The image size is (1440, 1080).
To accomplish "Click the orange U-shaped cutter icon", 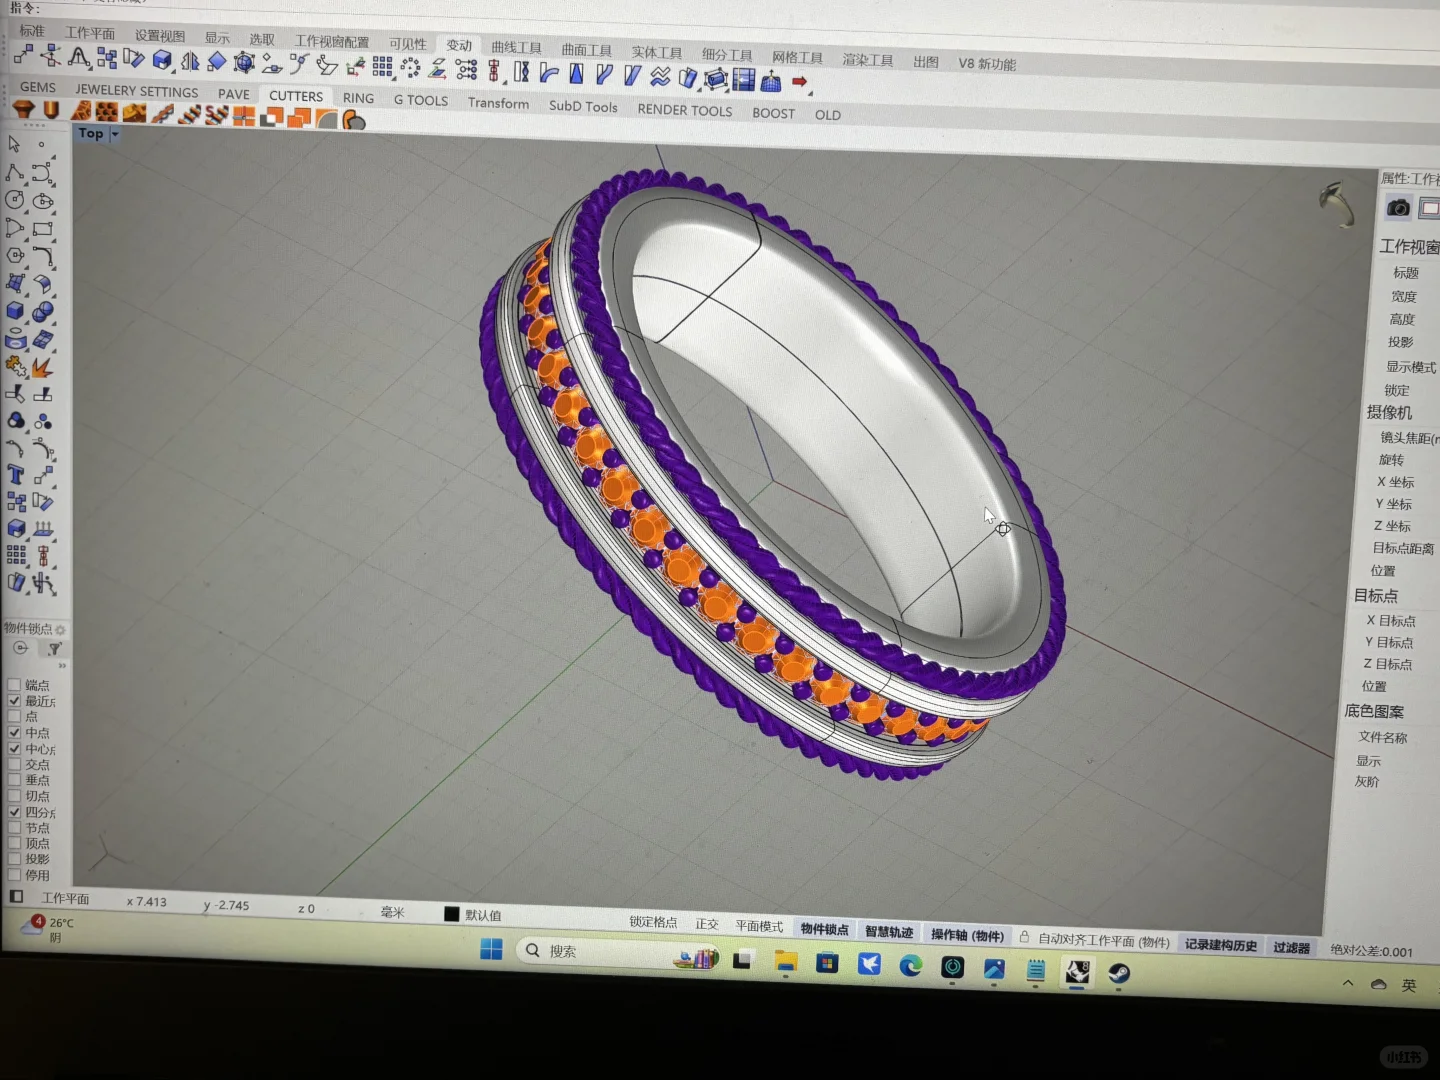I will (x=51, y=109).
